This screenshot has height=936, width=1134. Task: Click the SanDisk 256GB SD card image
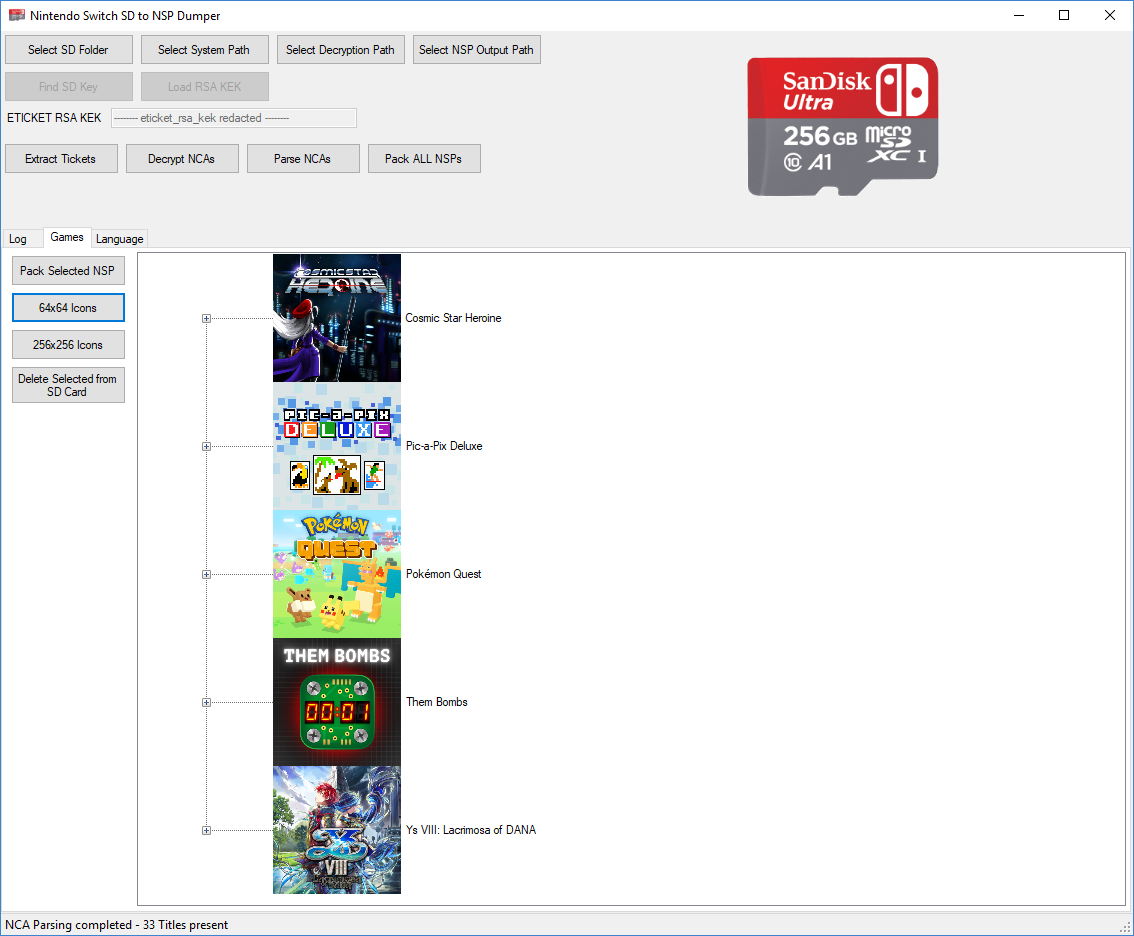coord(842,126)
